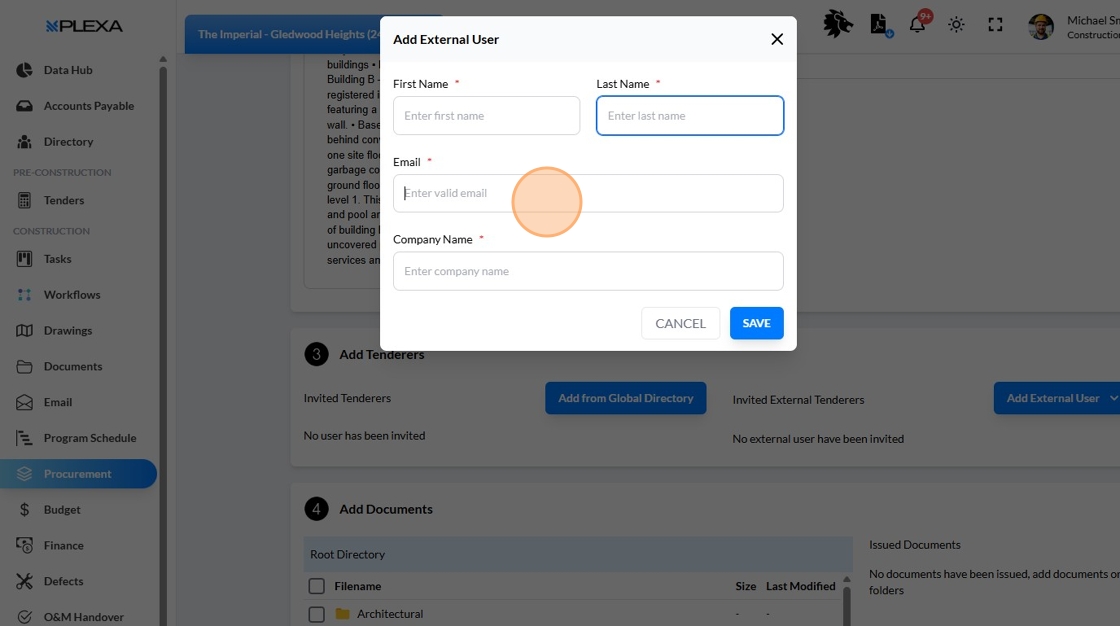Focus the Company Name field

(x=588, y=271)
